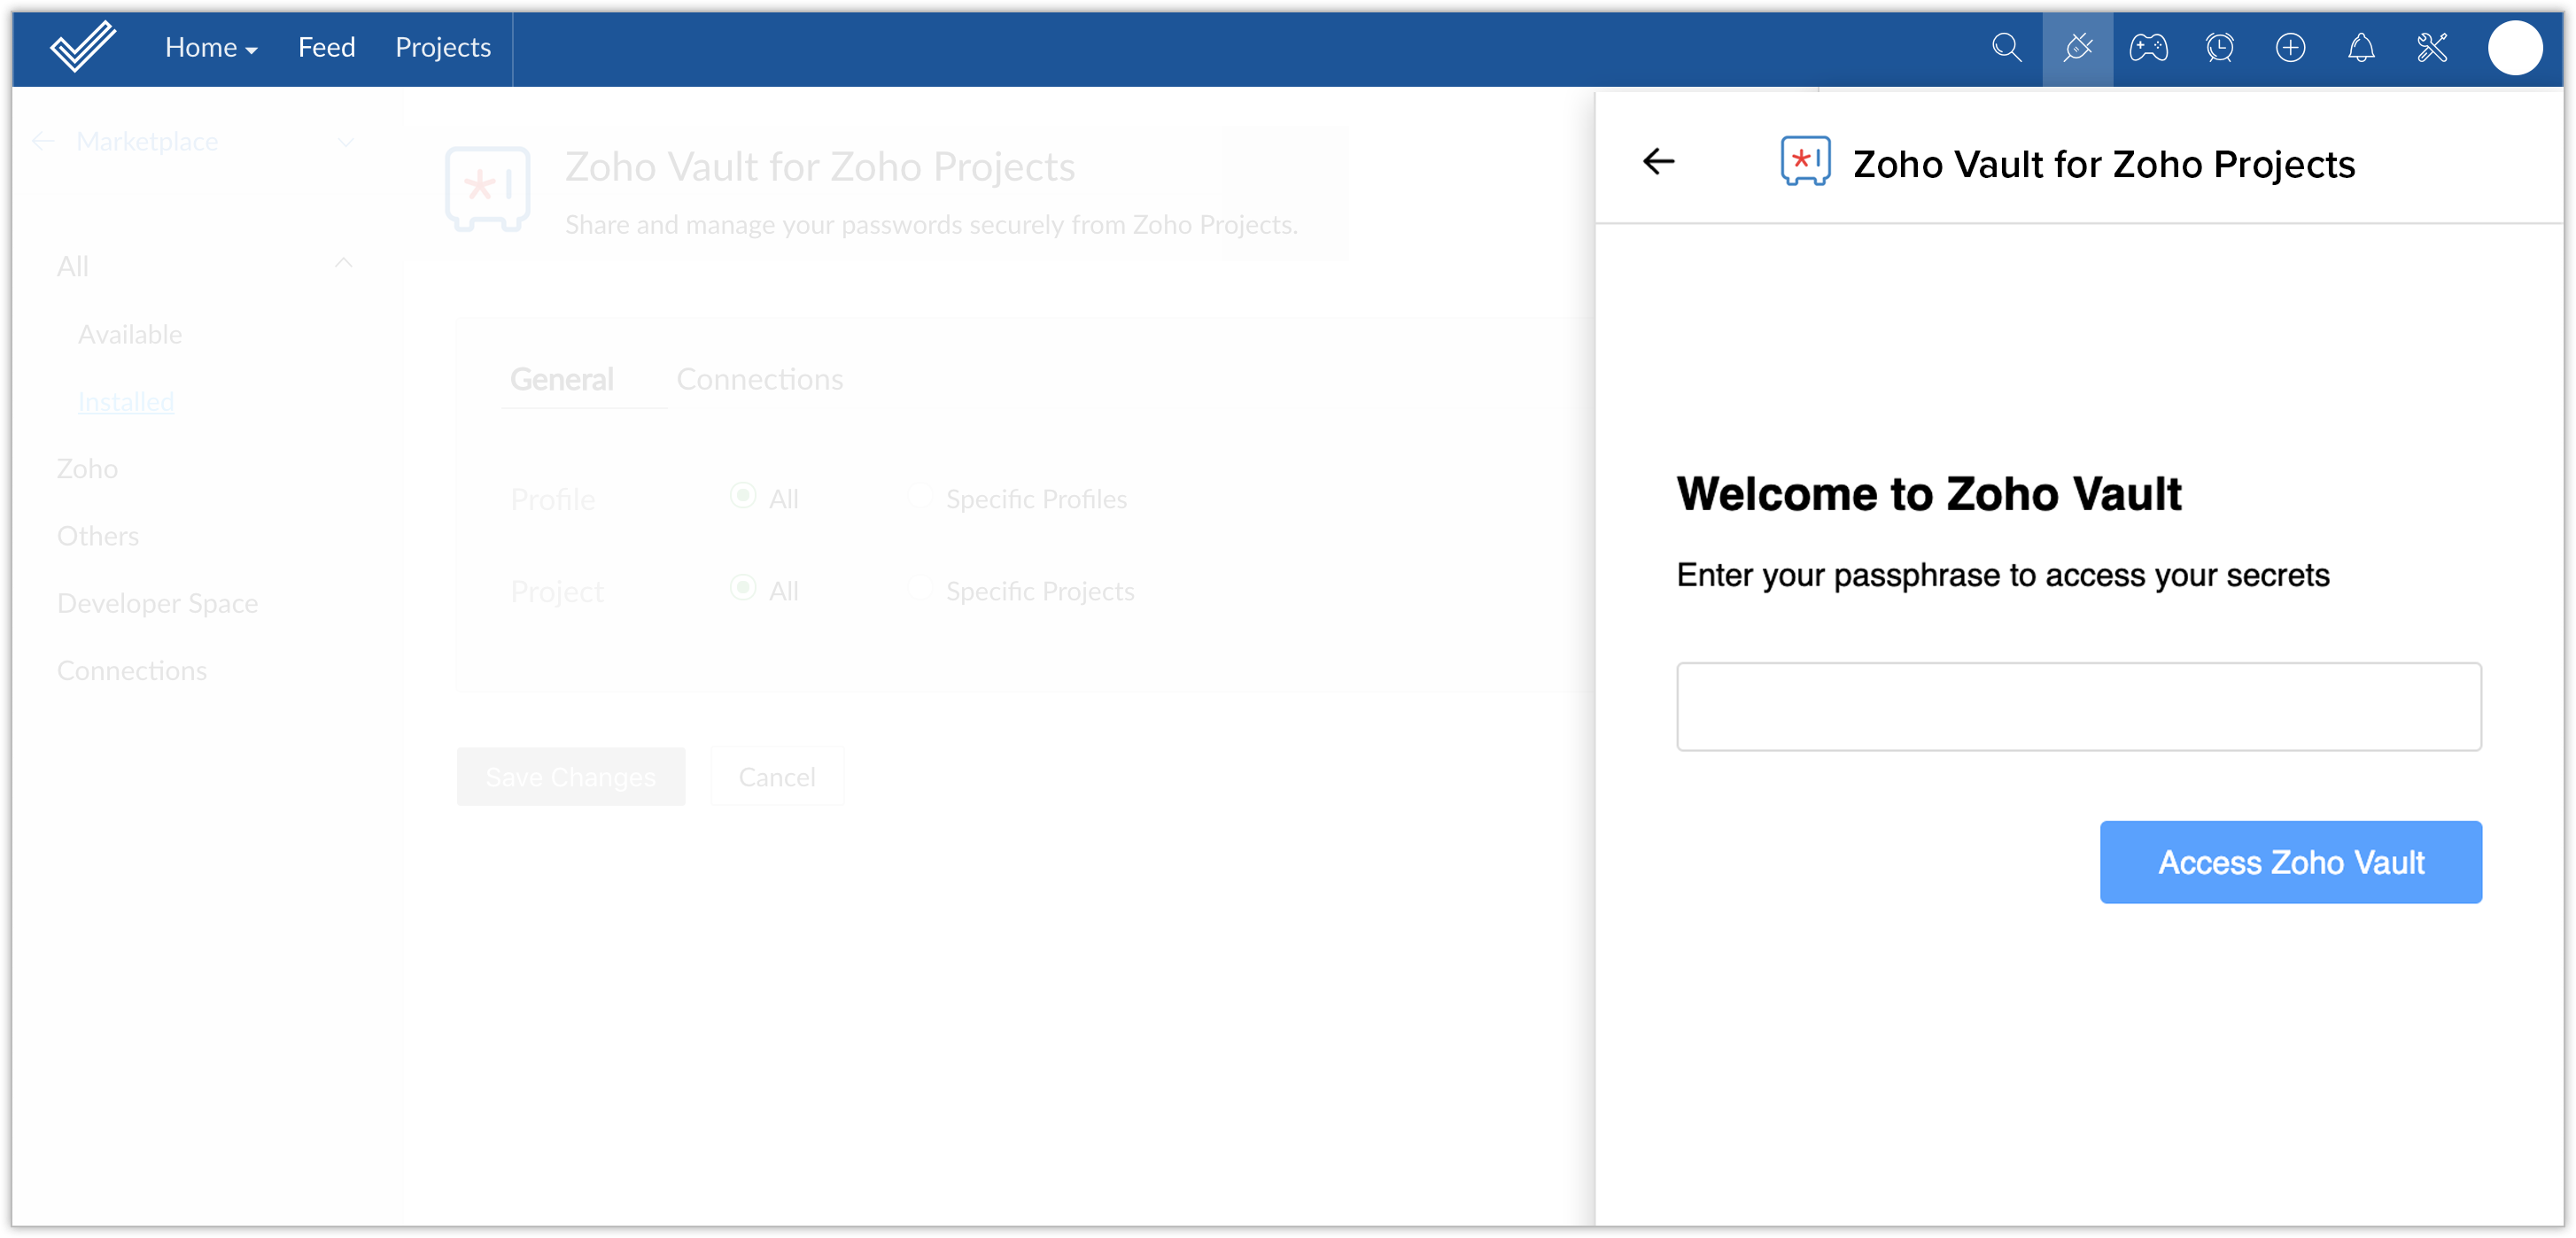2576x1238 pixels.
Task: Open the search icon in top bar
Action: point(2006,47)
